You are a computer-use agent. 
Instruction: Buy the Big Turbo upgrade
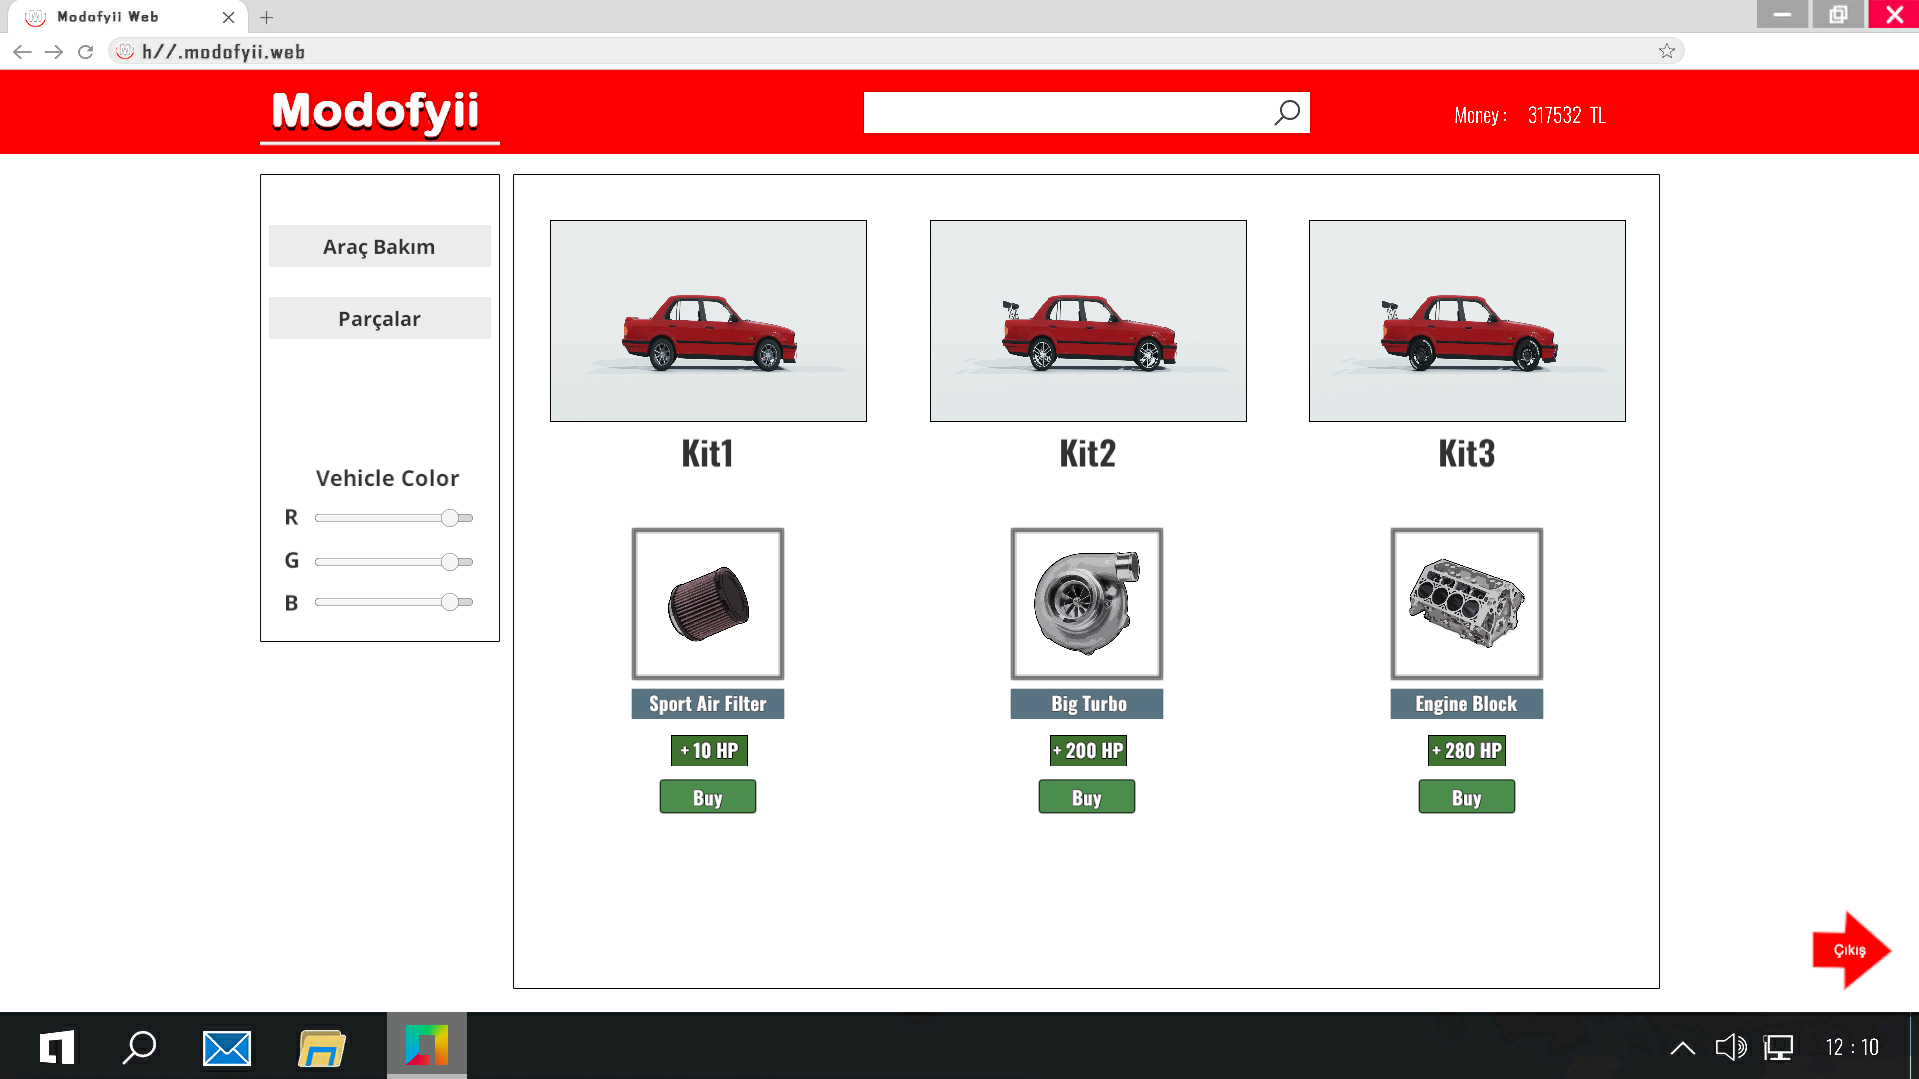pos(1086,797)
